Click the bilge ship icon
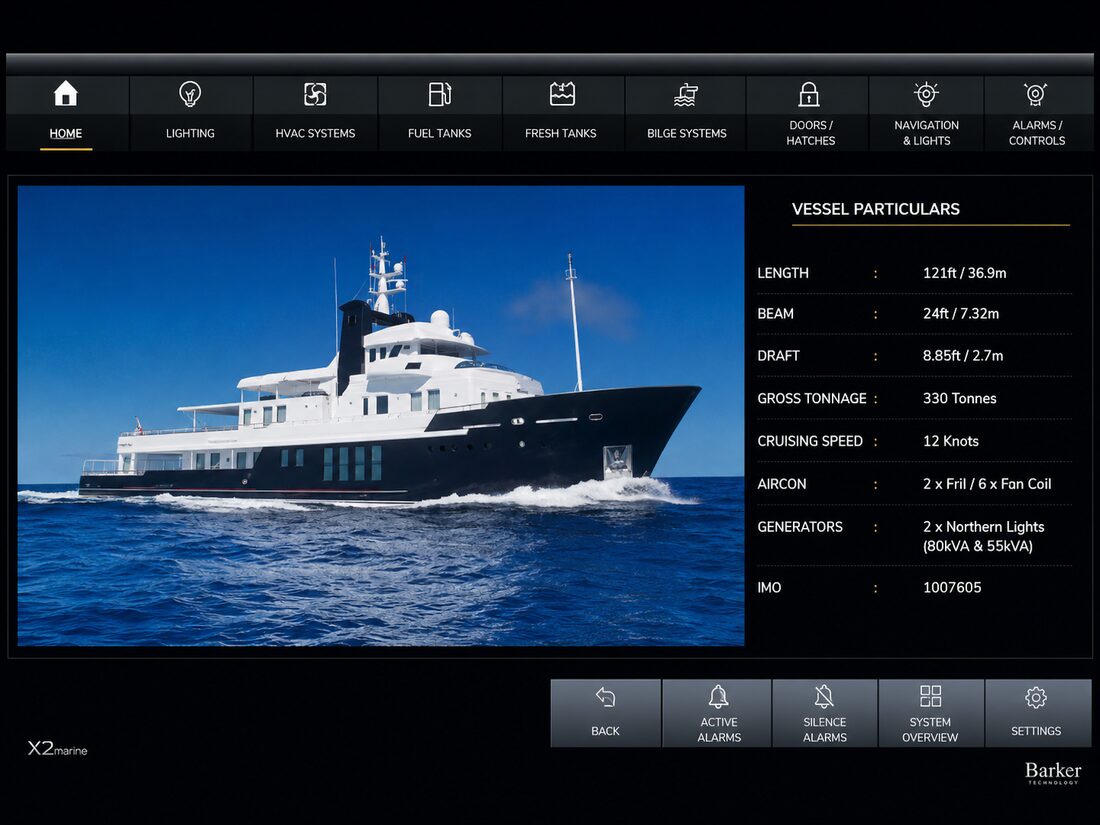The image size is (1100, 825). pyautogui.click(x=686, y=94)
